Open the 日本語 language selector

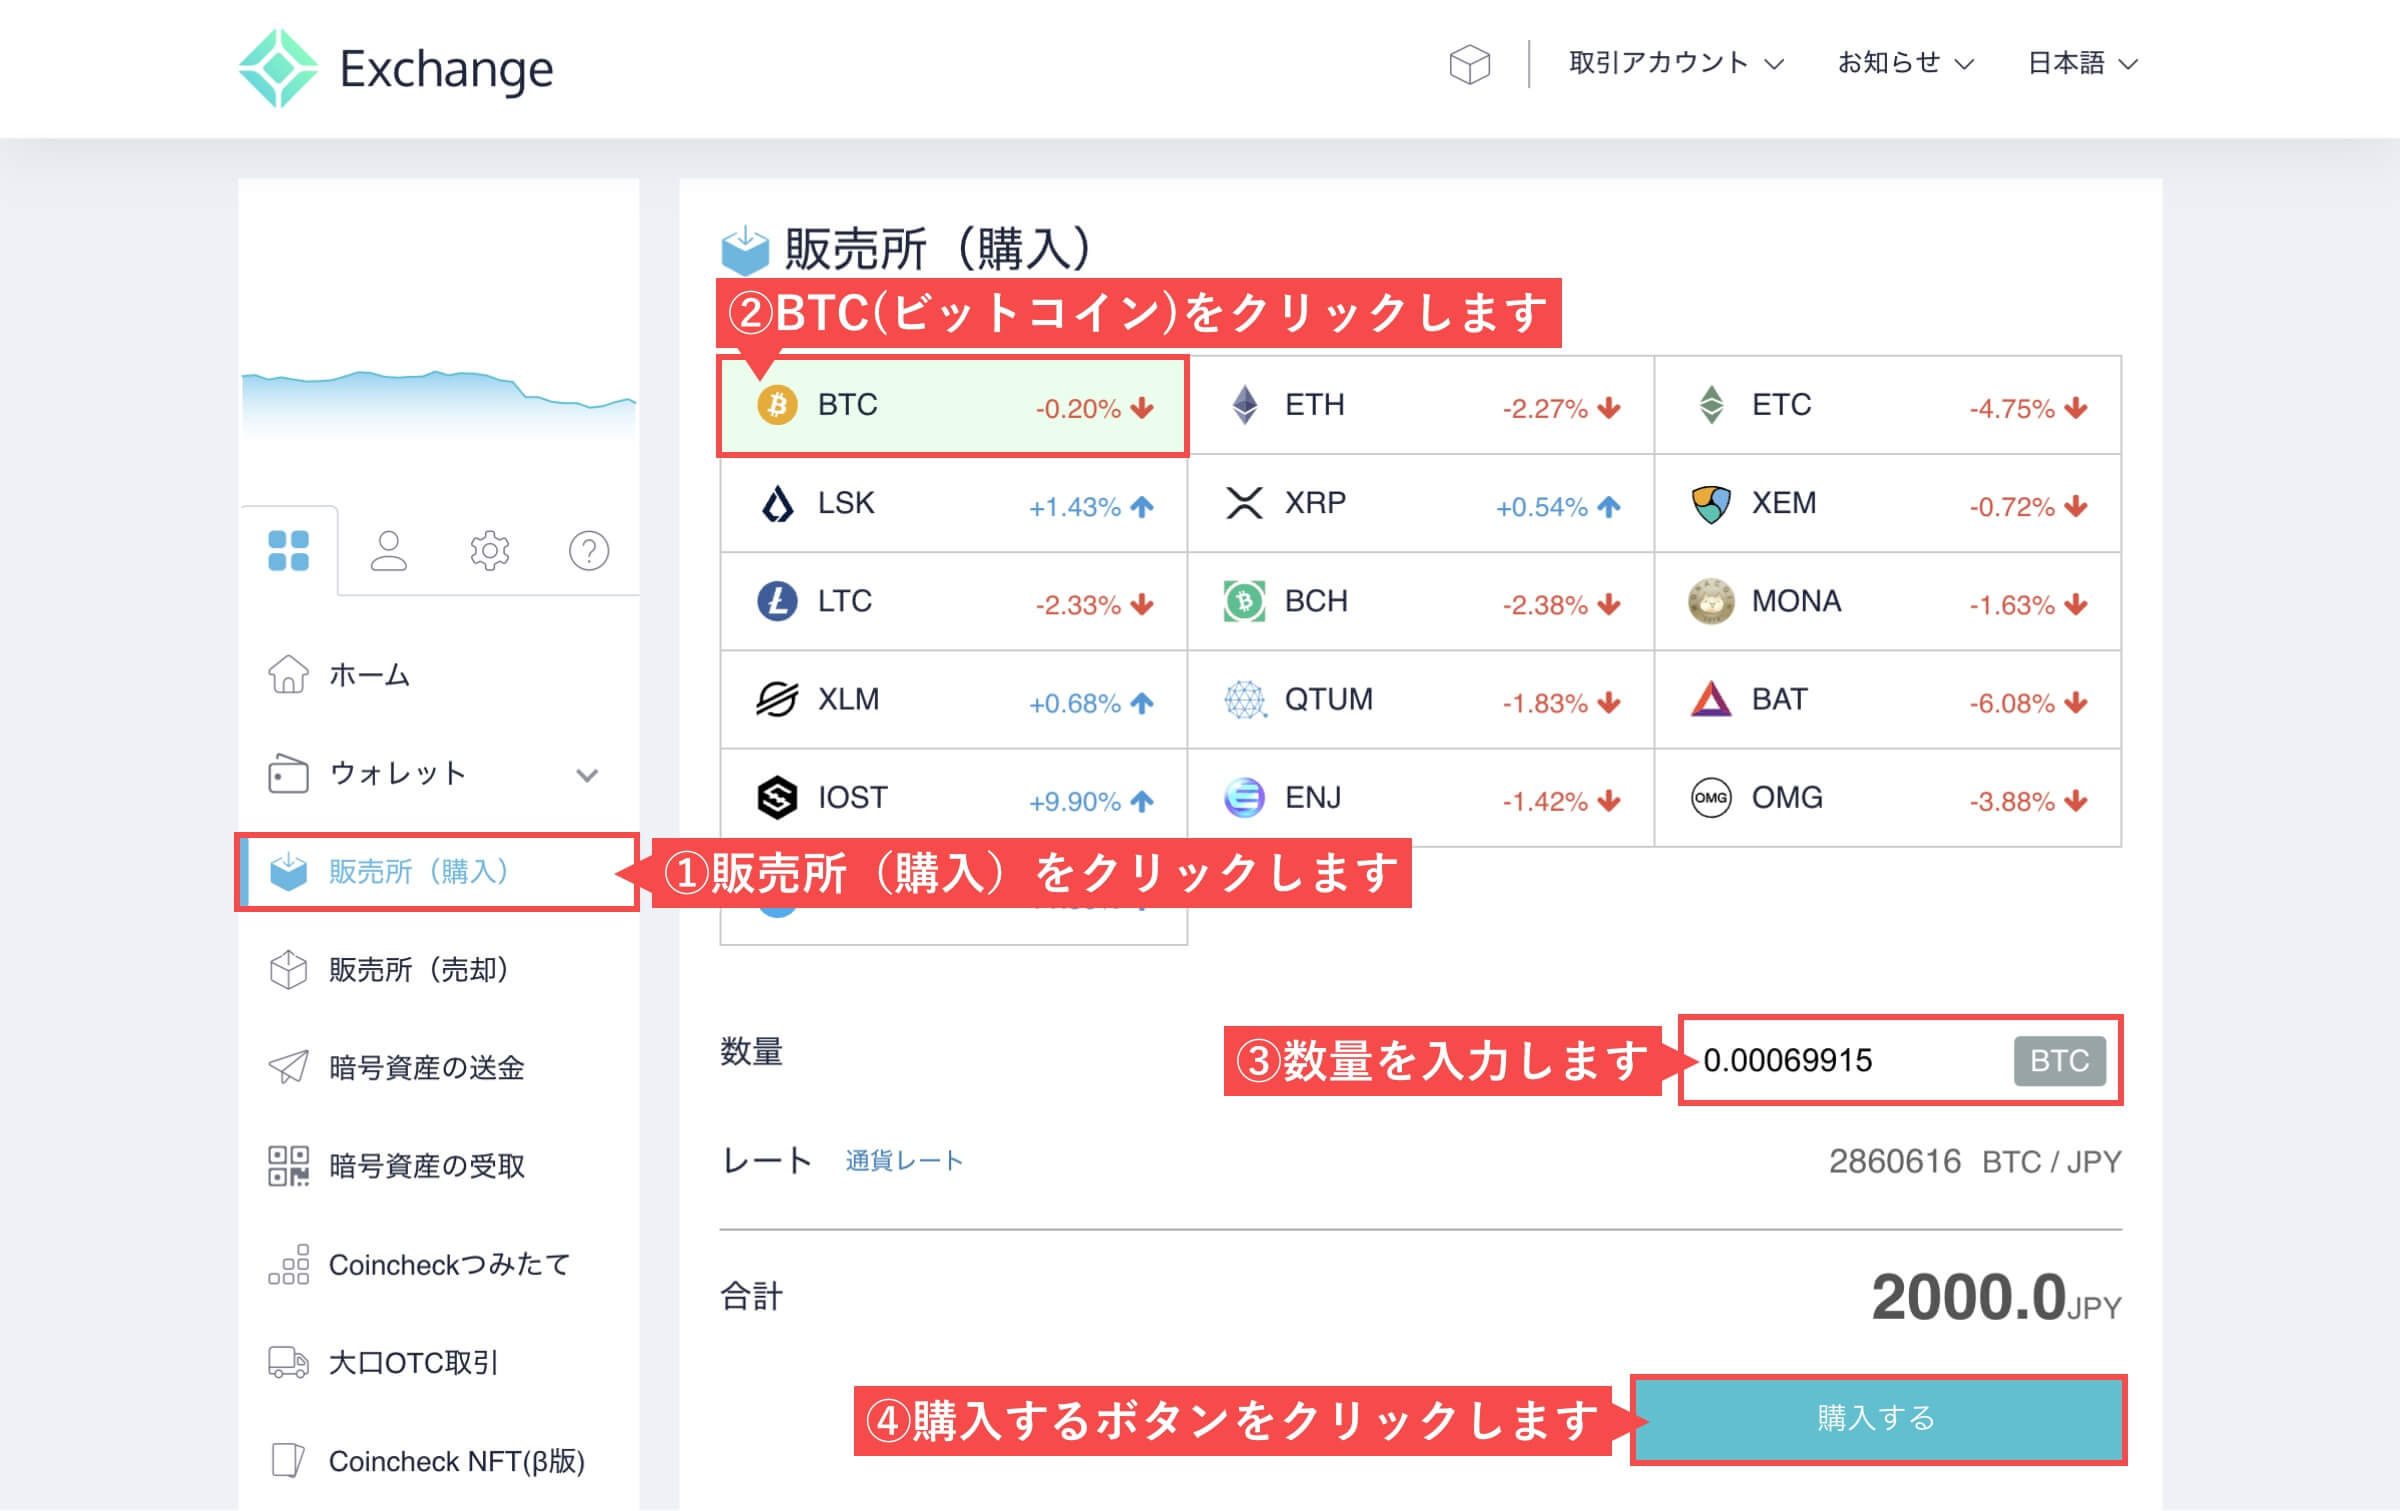[x=2082, y=63]
